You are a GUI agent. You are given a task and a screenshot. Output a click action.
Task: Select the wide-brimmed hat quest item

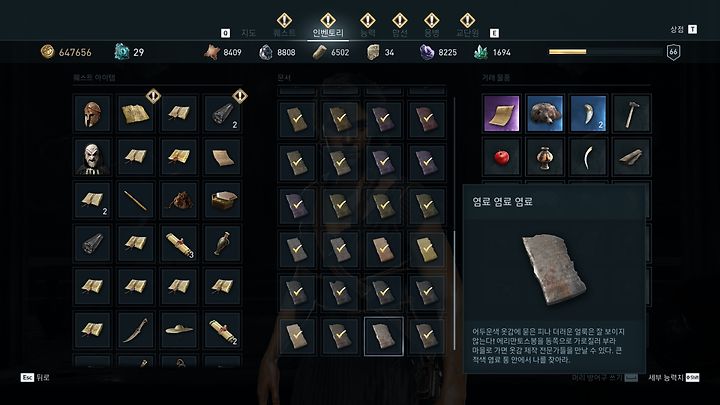pos(179,331)
